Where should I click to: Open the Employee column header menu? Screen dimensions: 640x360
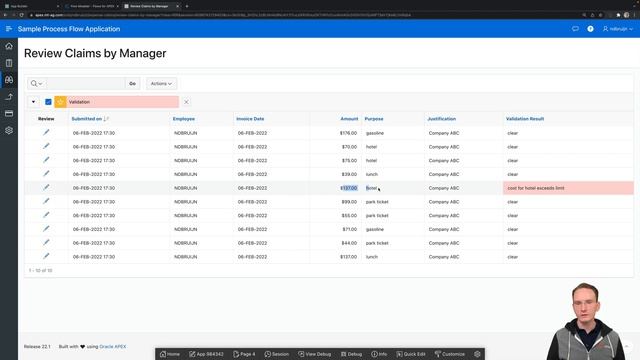point(184,119)
